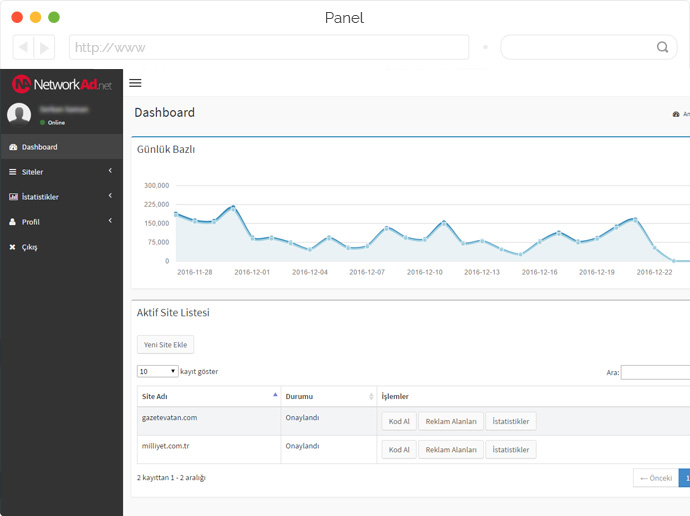Open Dashboard in the sidebar menu
This screenshot has width=690, height=516.
[62, 147]
